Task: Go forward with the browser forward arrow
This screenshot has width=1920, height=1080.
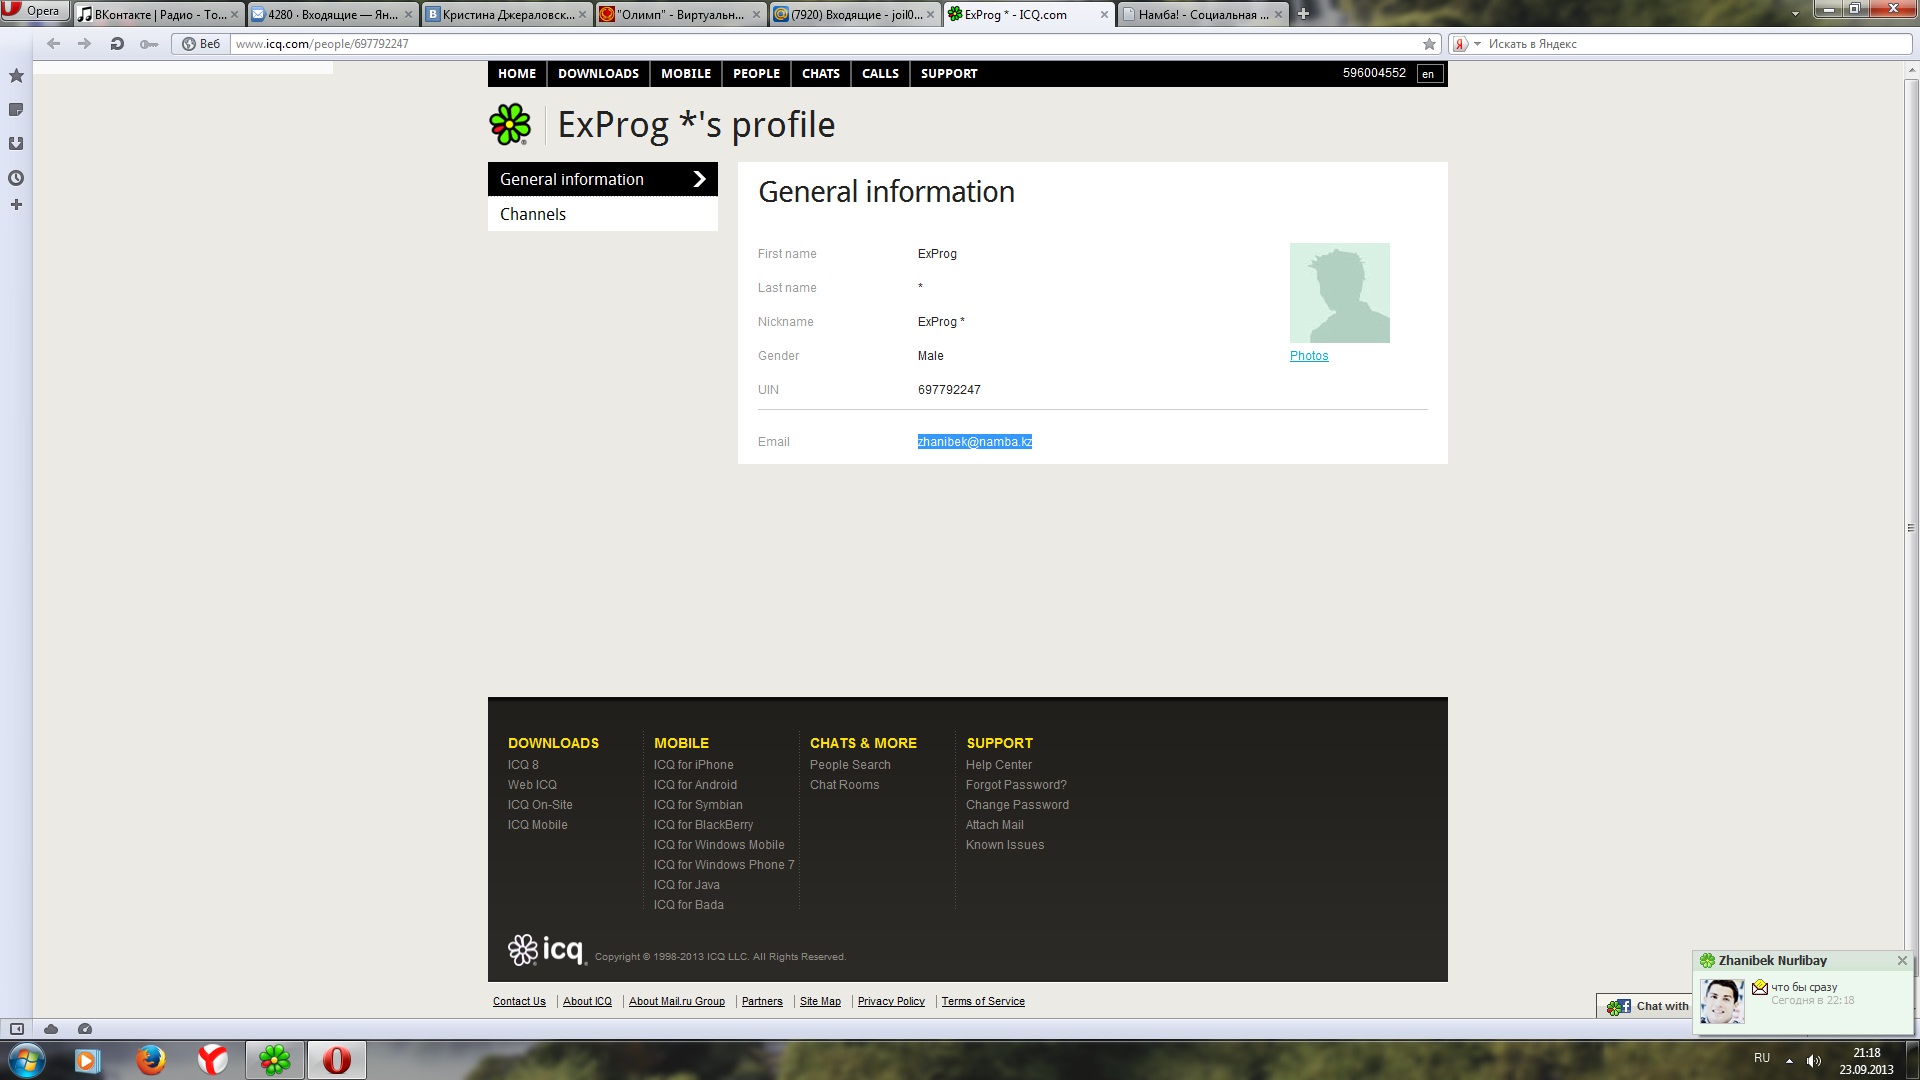Action: [85, 44]
